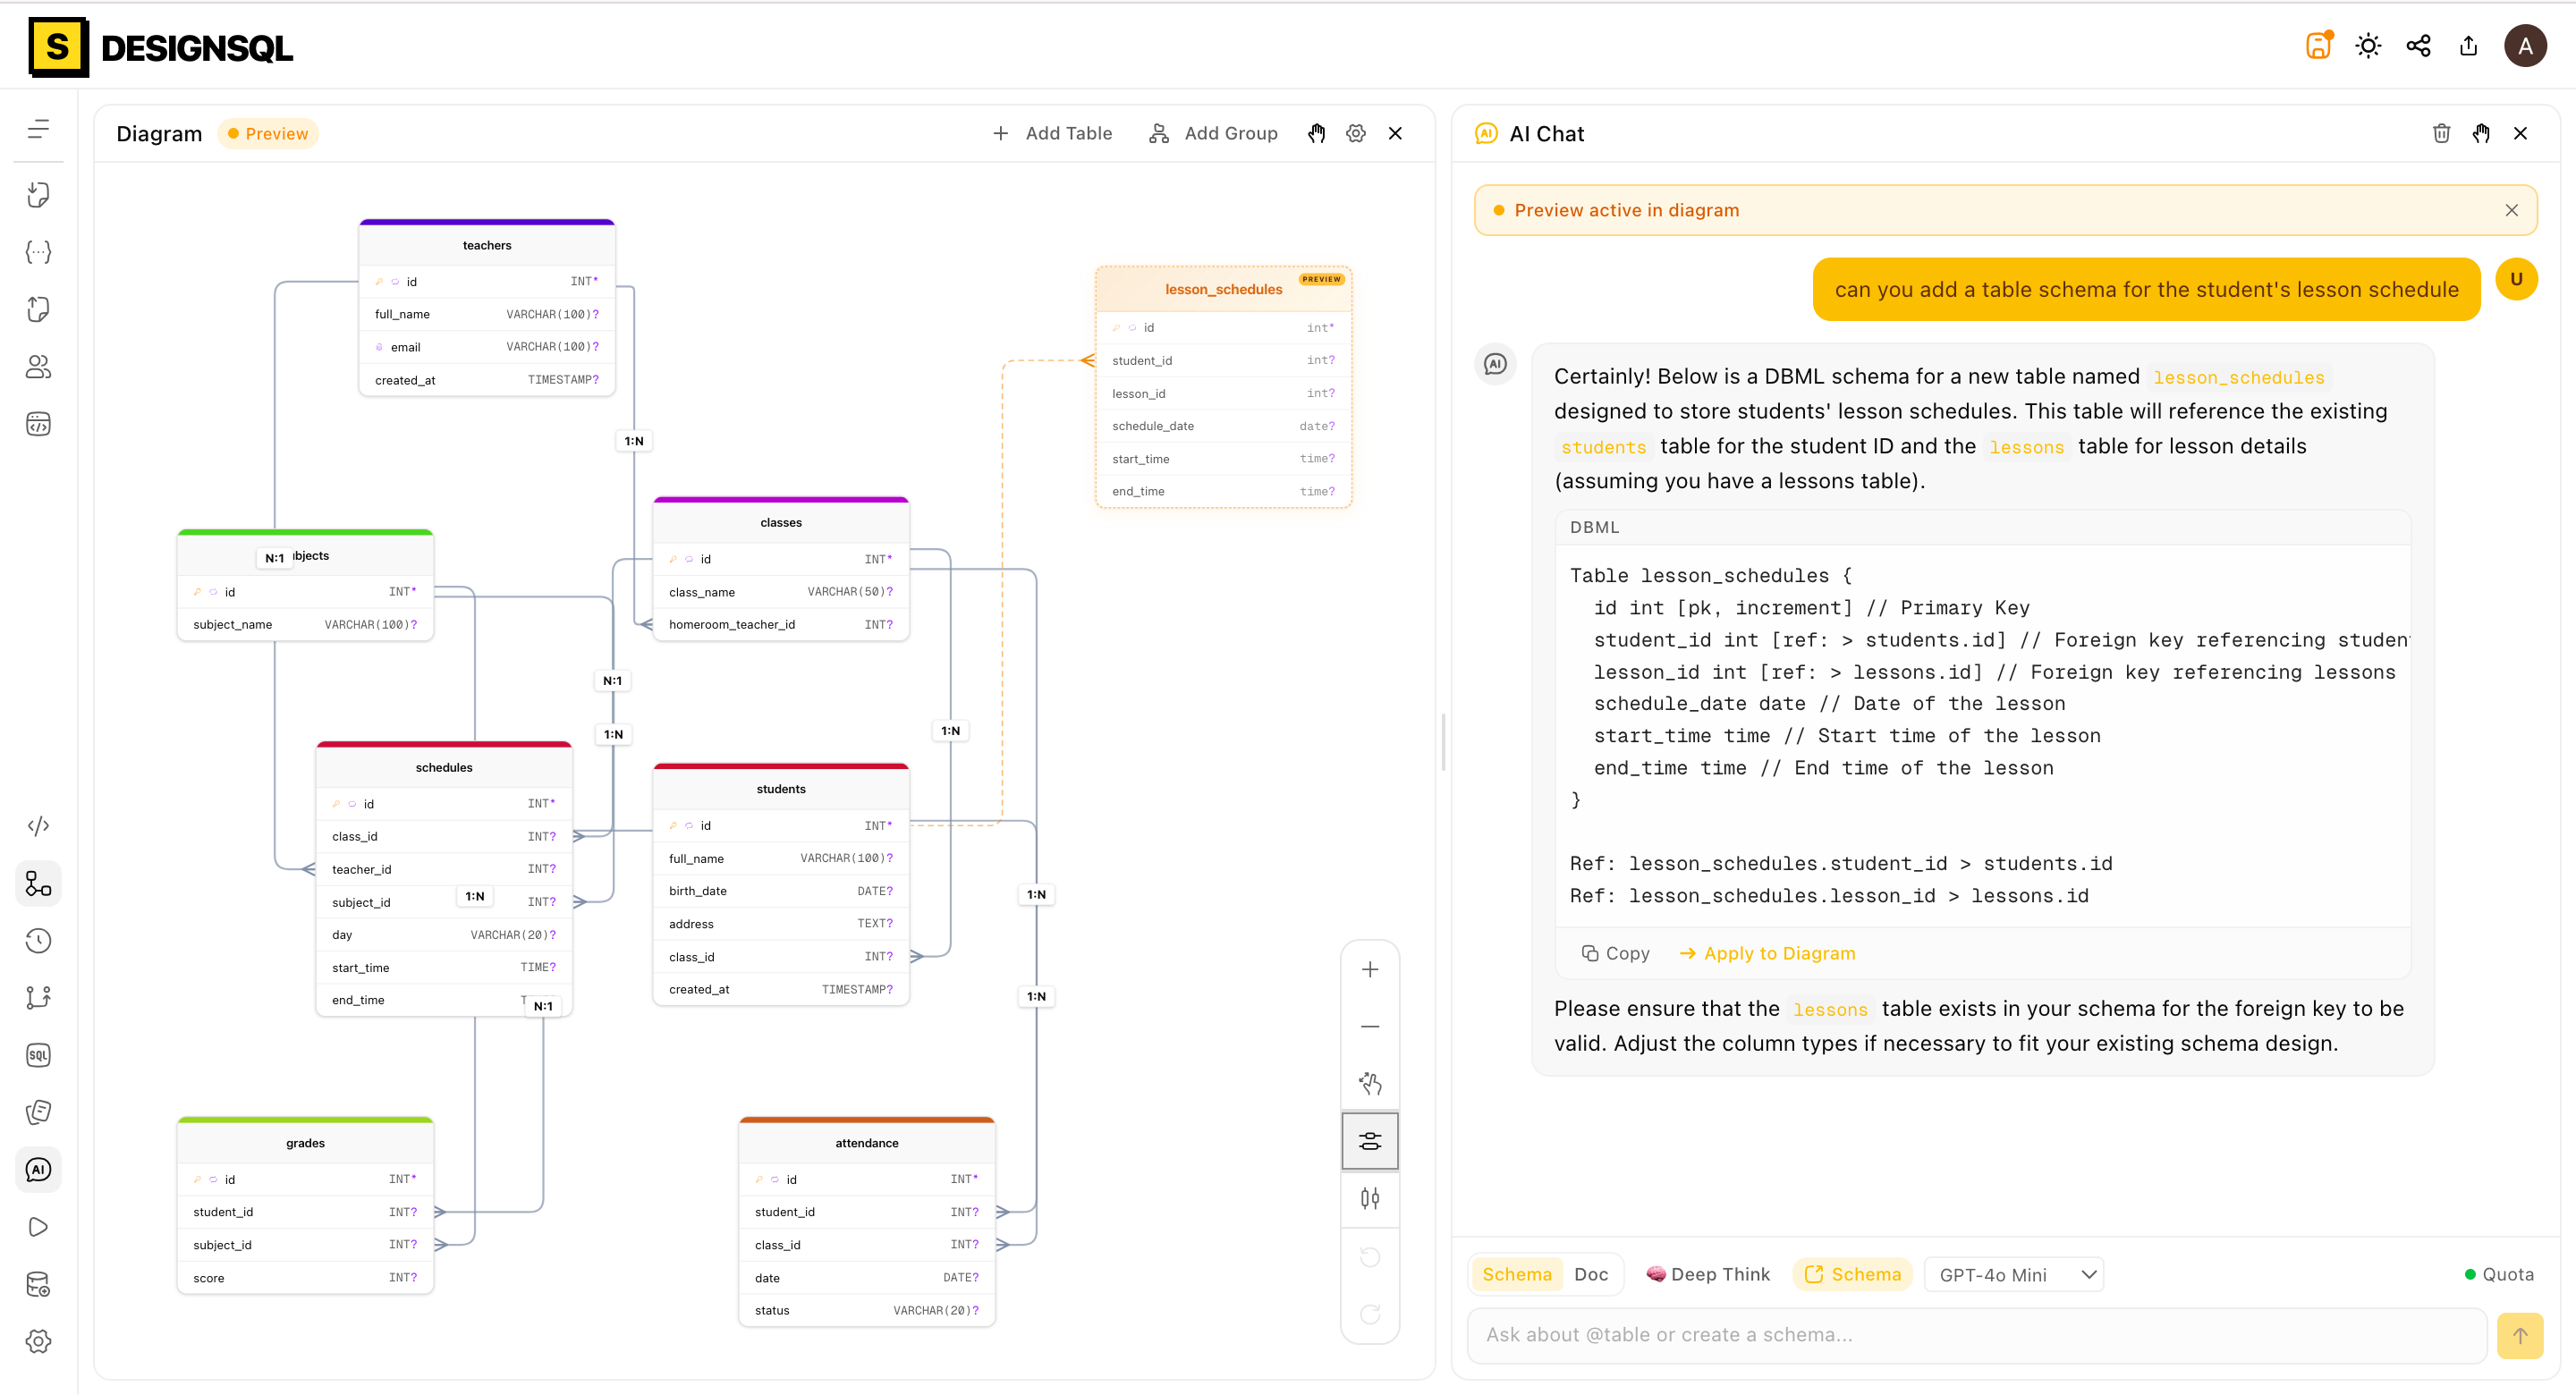
Task: Open the GPT-4o Mini model dropdown
Action: [2014, 1275]
